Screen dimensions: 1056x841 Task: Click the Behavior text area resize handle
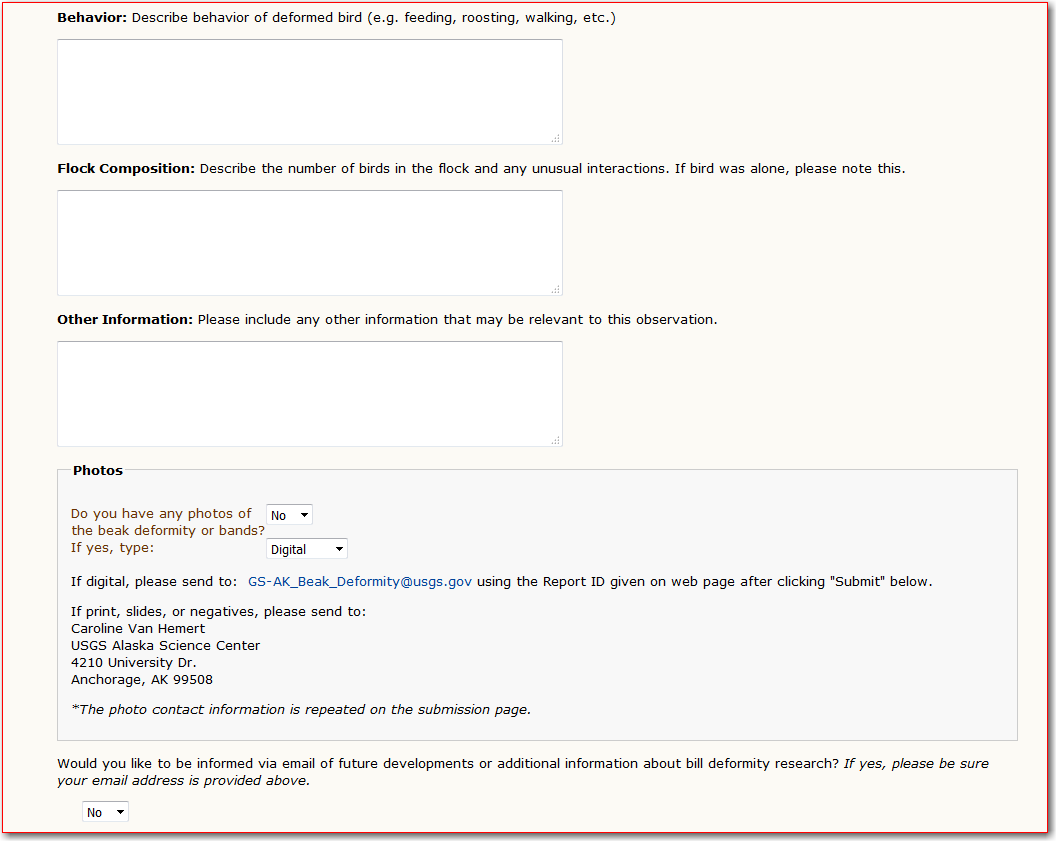[555, 138]
